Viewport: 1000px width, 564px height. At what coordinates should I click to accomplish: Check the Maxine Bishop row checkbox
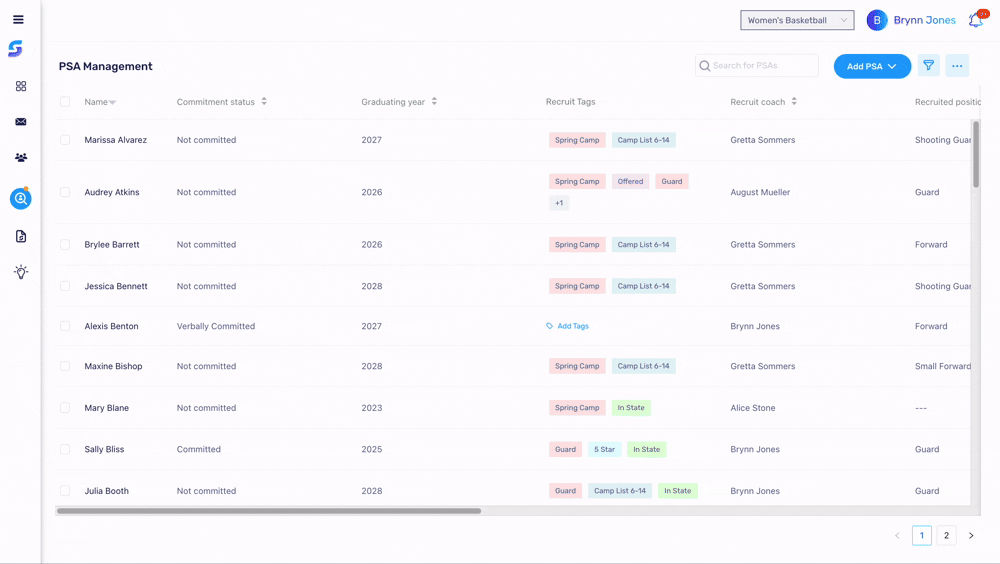[x=65, y=366]
